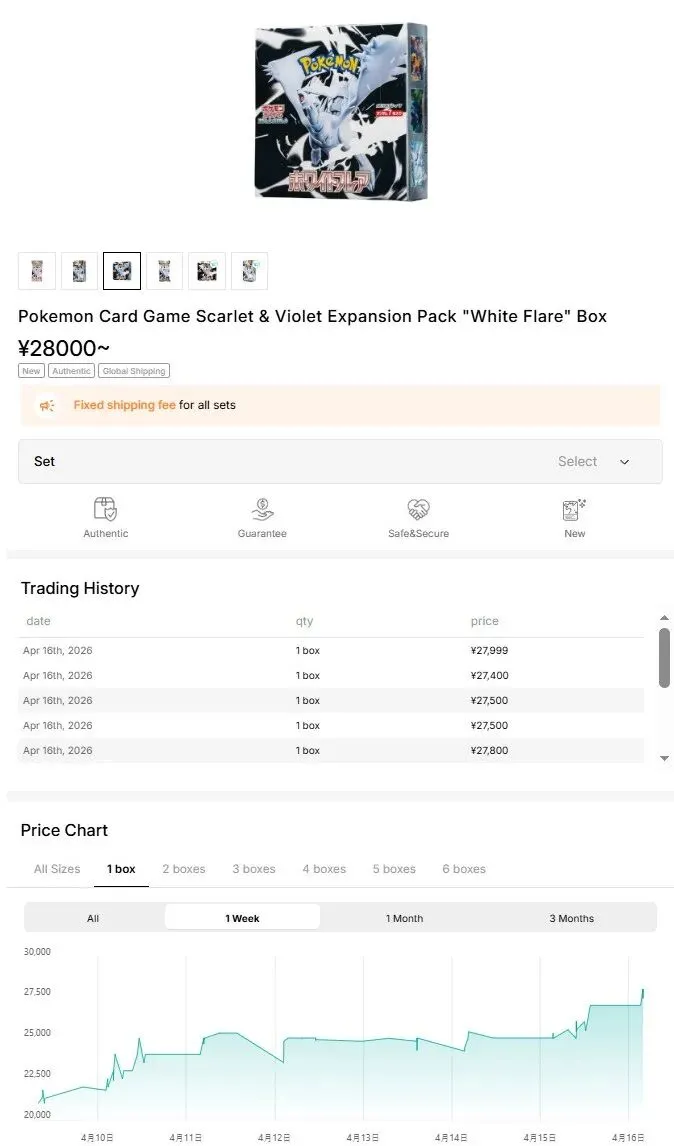This screenshot has height=1146, width=674.
Task: Click the Safe&Secure handshake heart icon
Action: click(418, 509)
